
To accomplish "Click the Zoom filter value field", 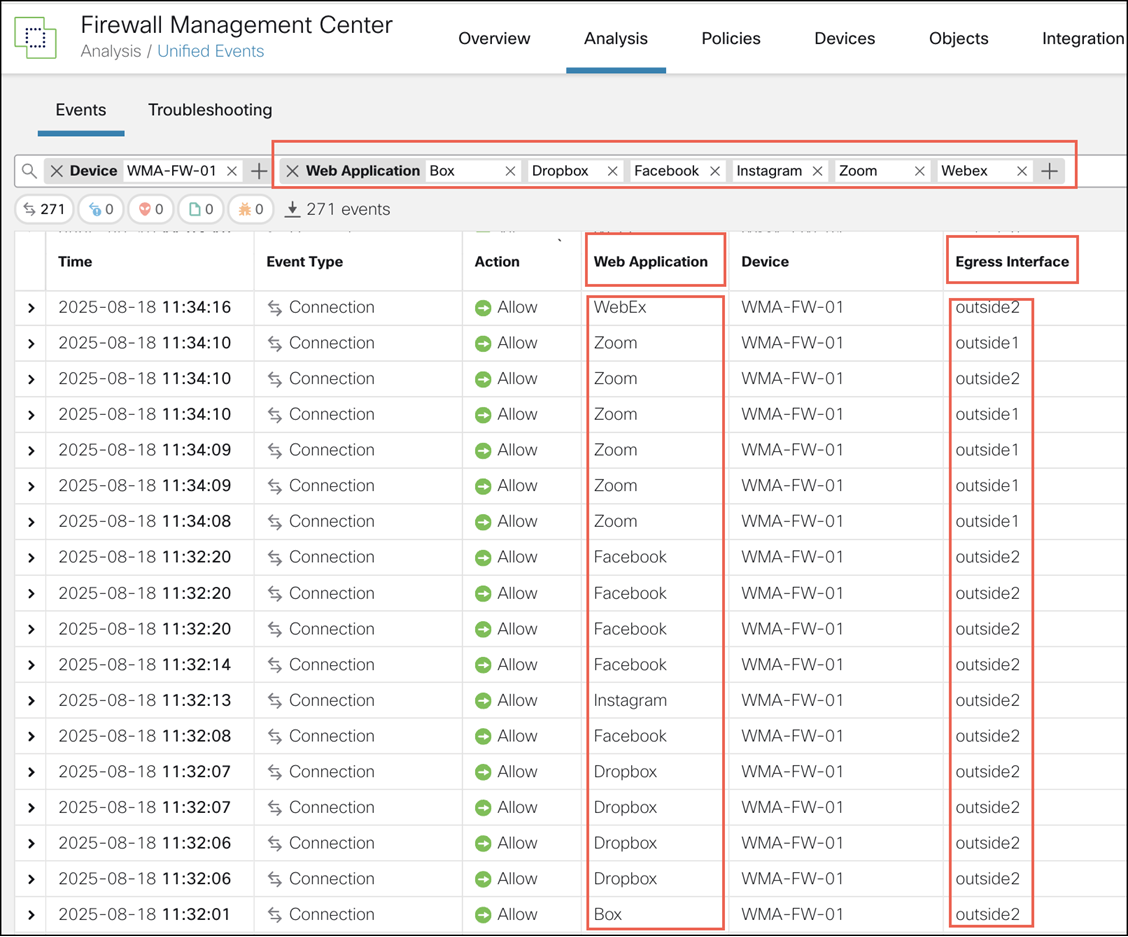I will [870, 171].
